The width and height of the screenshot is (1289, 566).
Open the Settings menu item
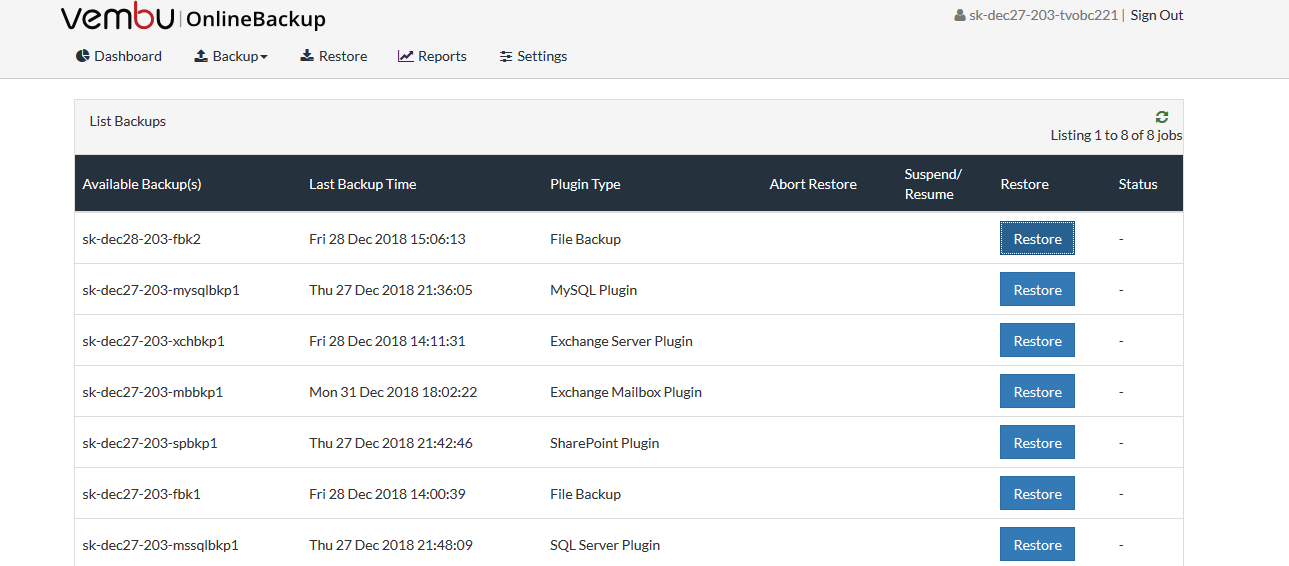tap(533, 56)
